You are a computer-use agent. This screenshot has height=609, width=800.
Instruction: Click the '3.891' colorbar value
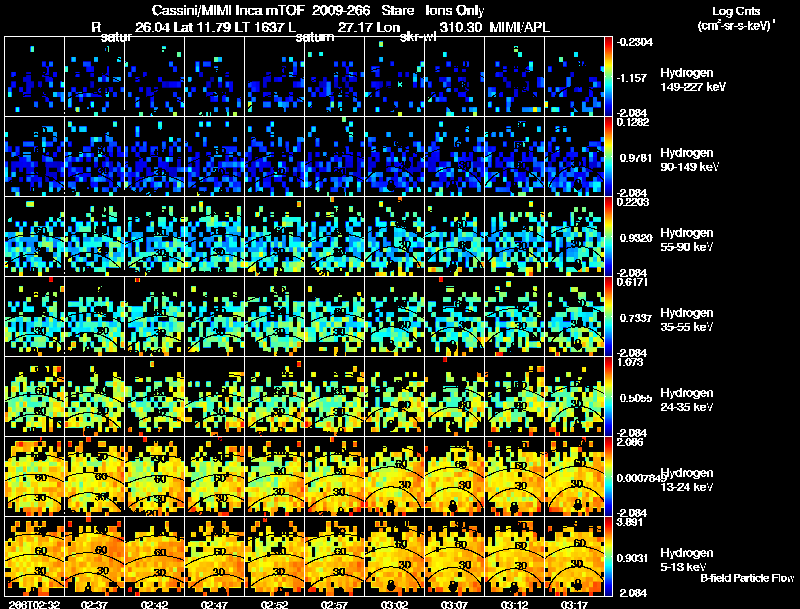(x=630, y=522)
